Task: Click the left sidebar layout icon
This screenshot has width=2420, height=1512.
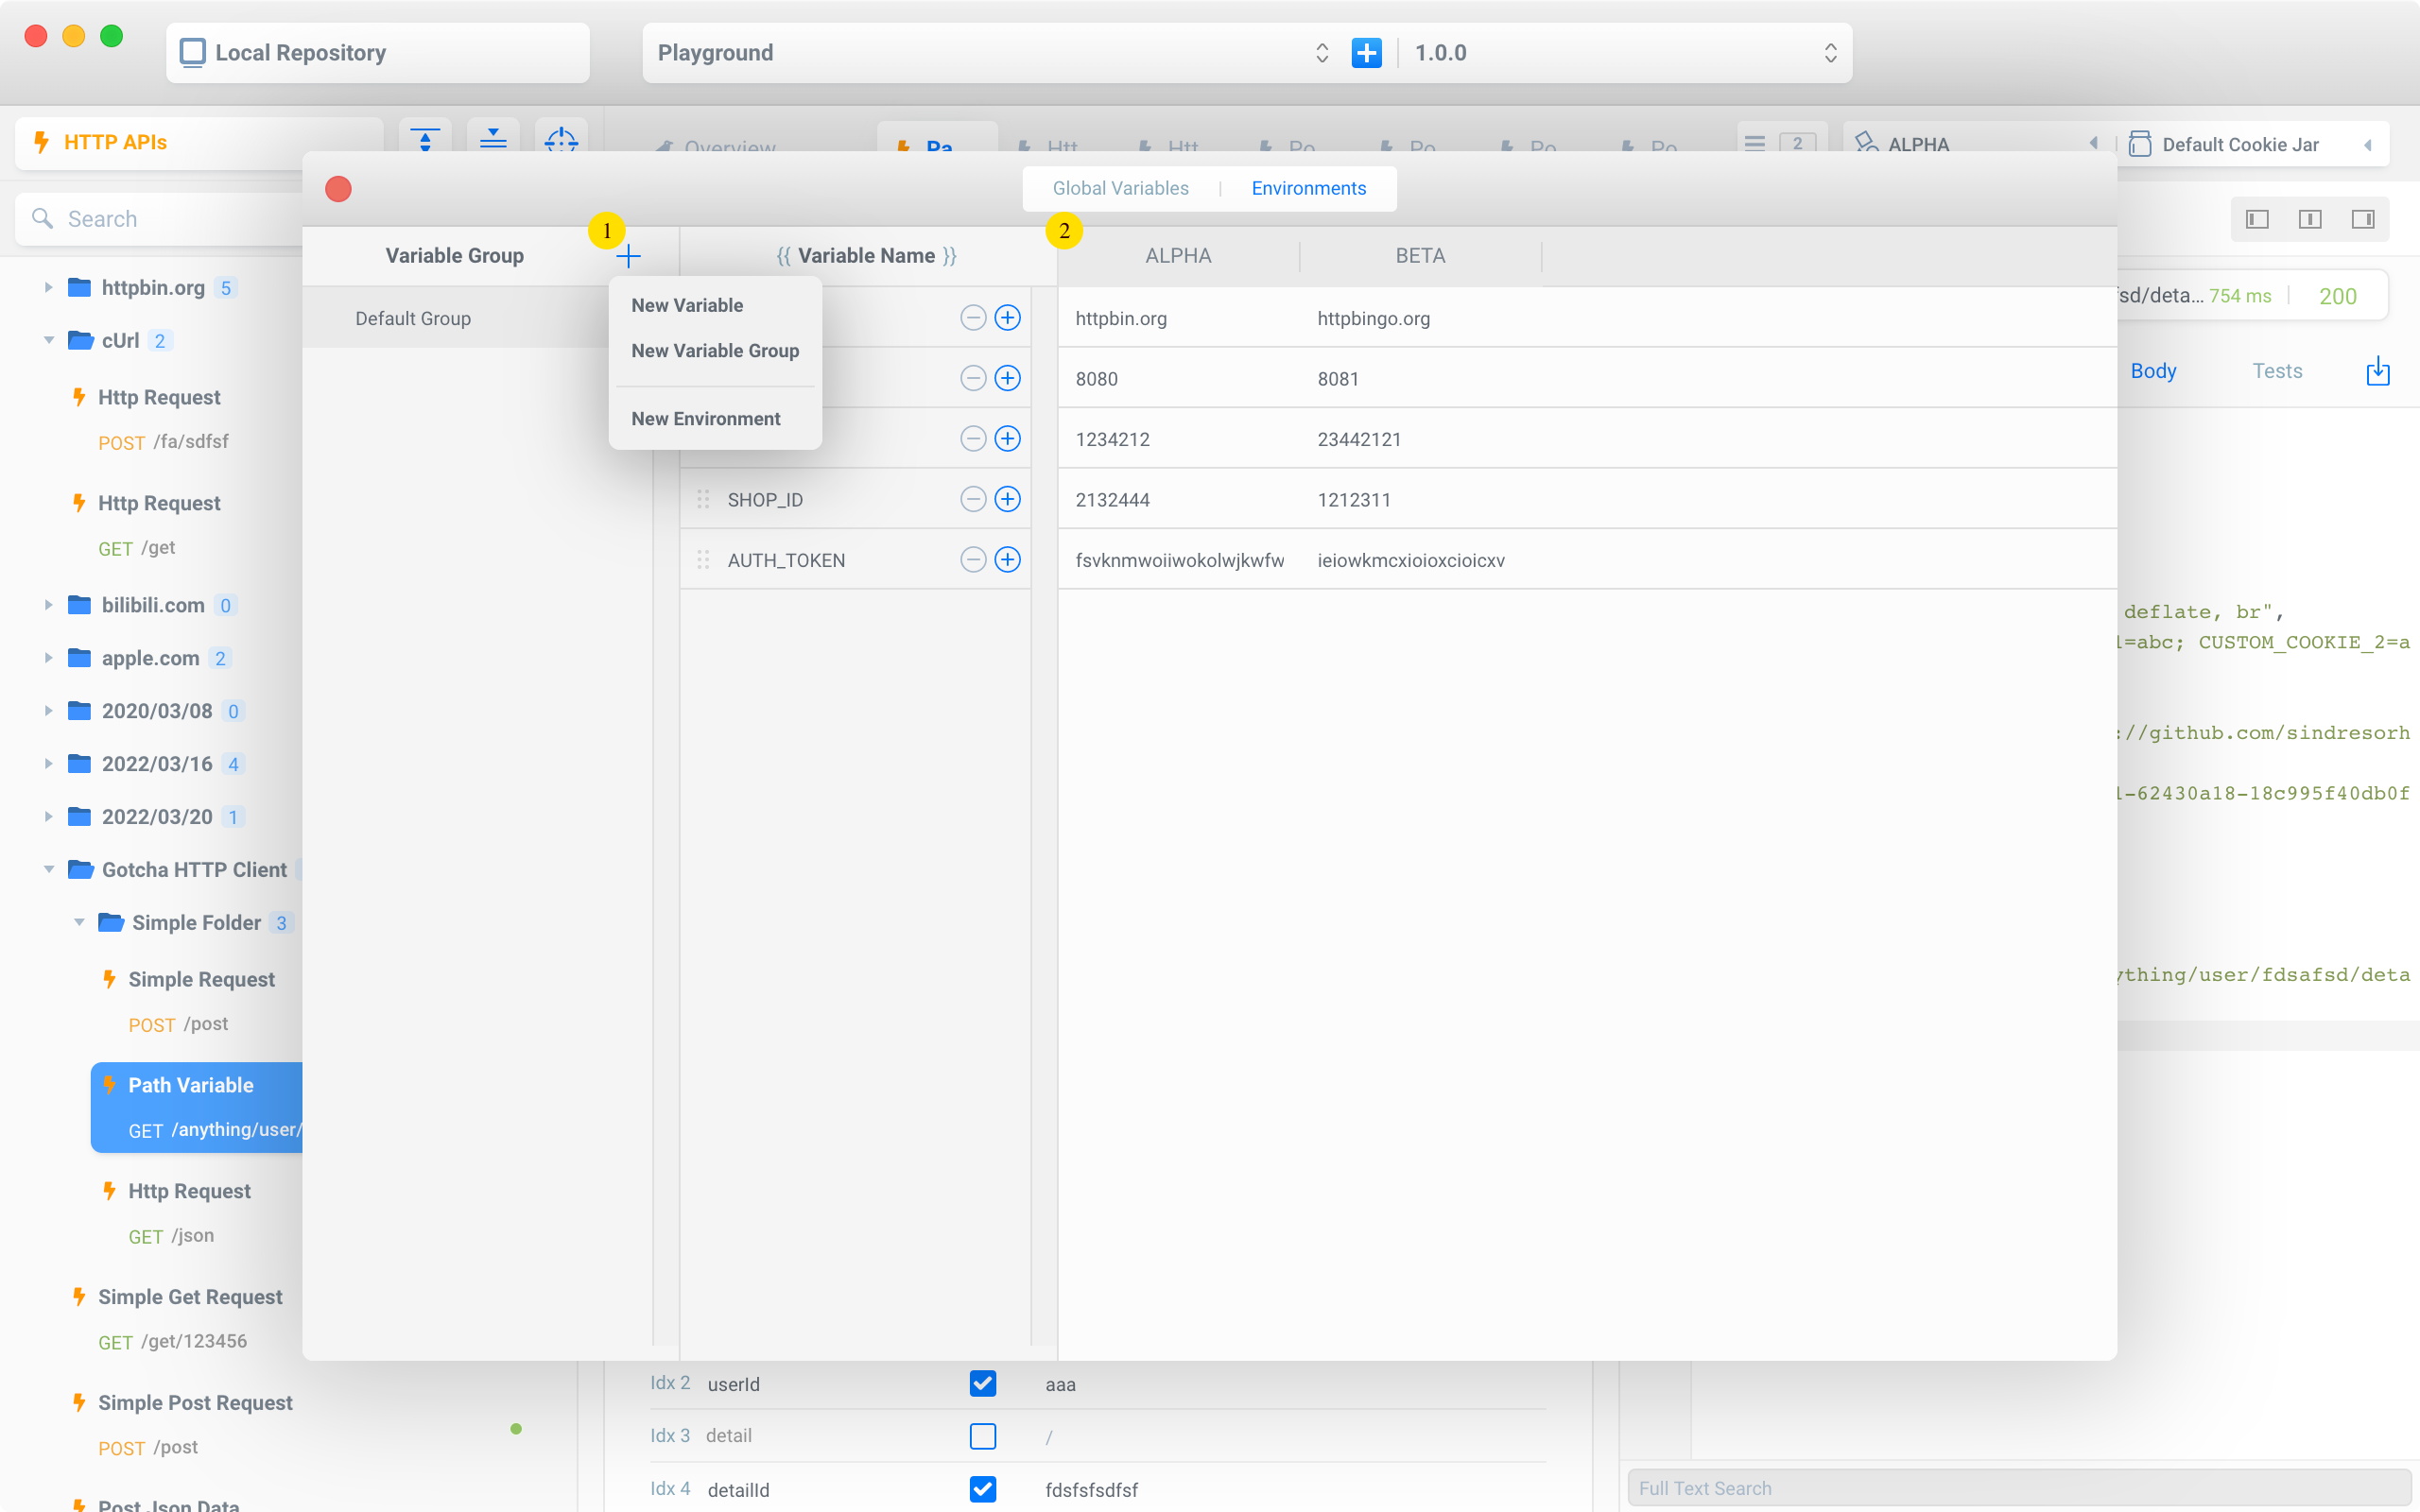Action: click(x=2257, y=219)
